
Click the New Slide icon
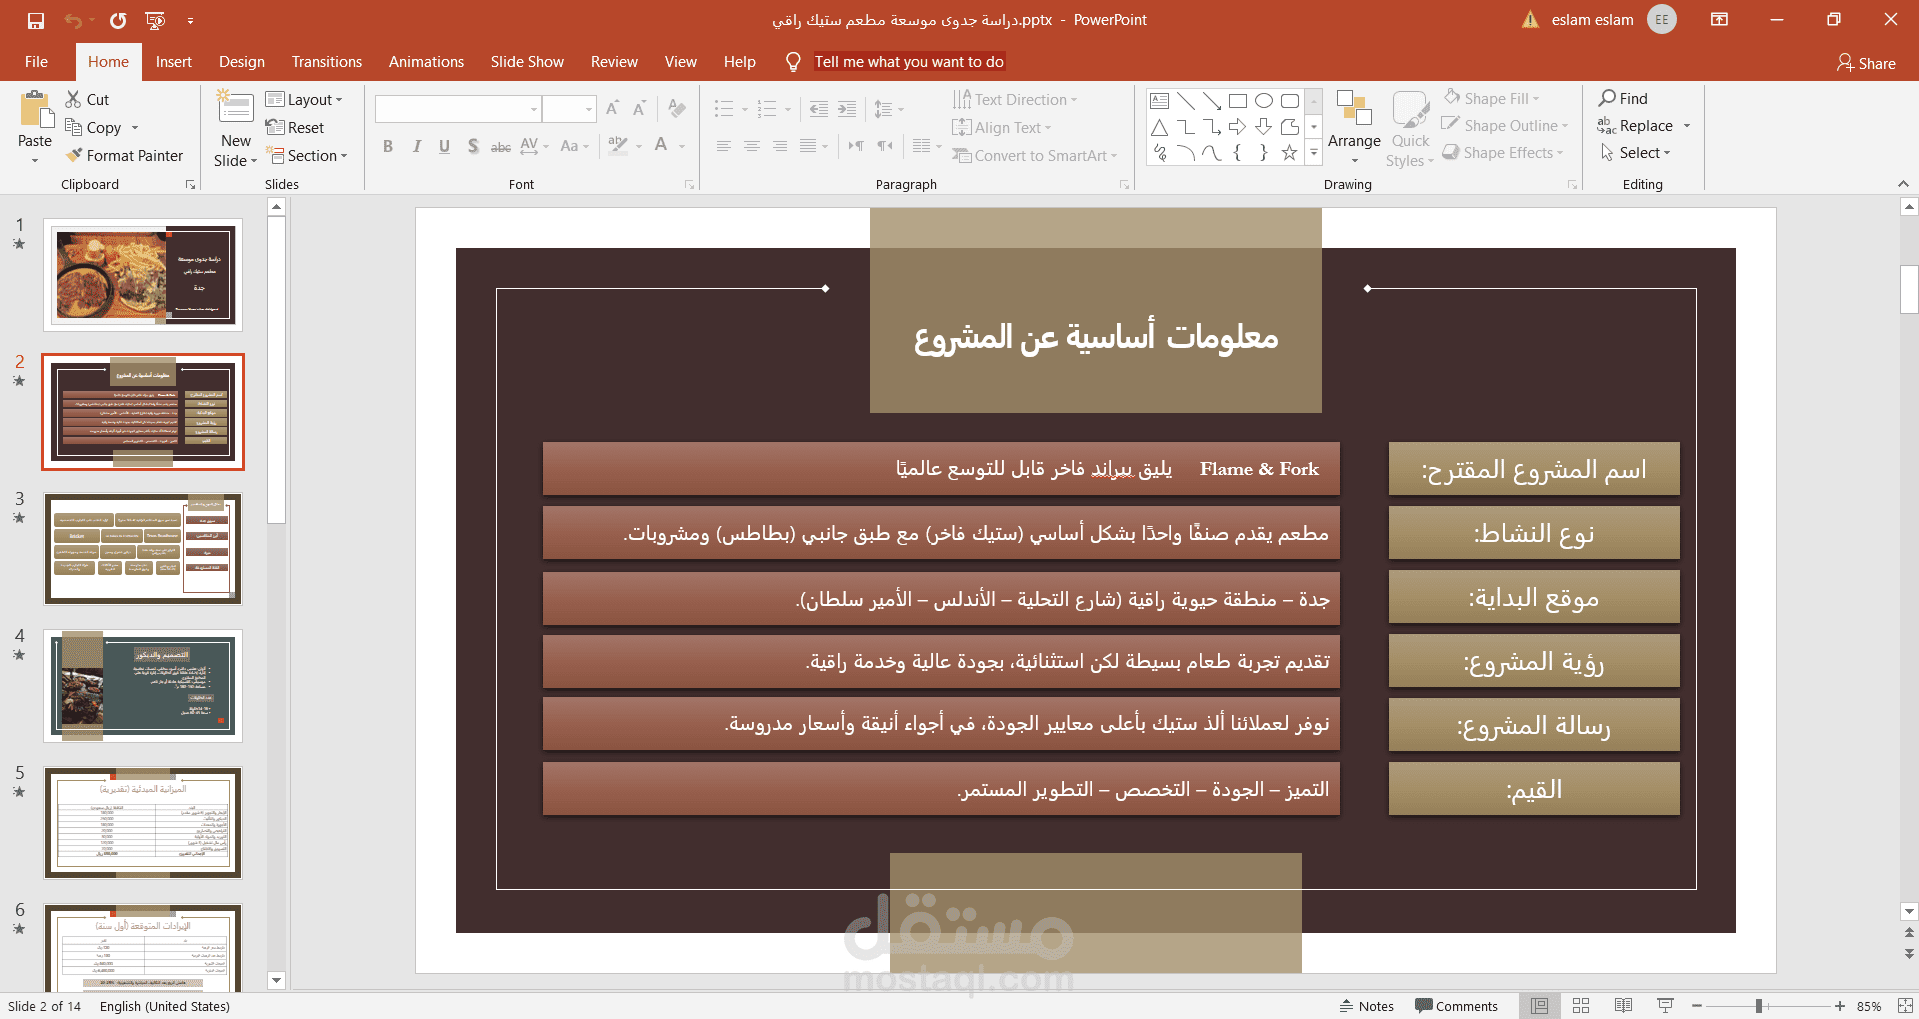coord(236,108)
